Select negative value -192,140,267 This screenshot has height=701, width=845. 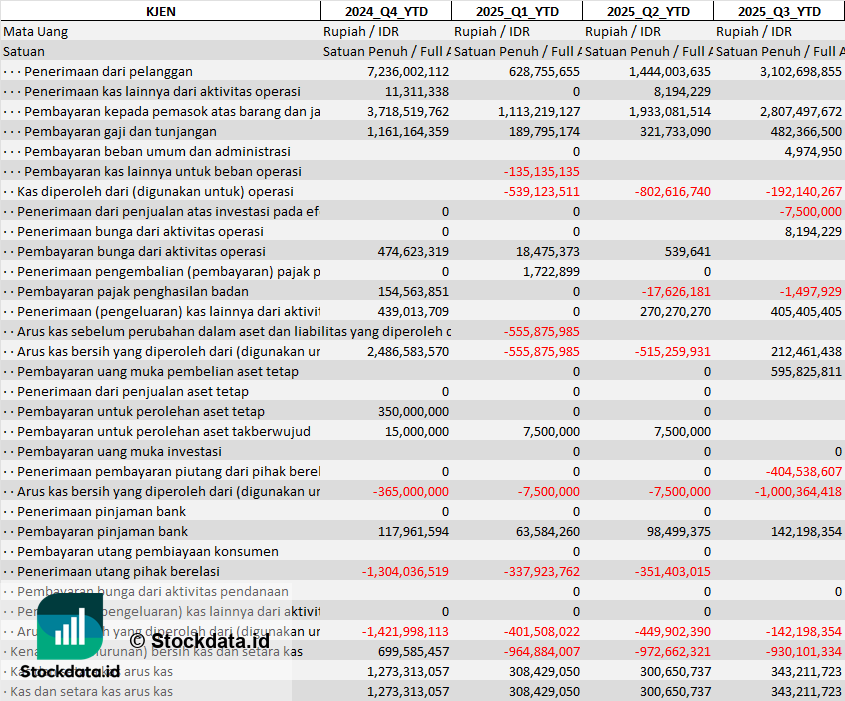pyautogui.click(x=804, y=191)
